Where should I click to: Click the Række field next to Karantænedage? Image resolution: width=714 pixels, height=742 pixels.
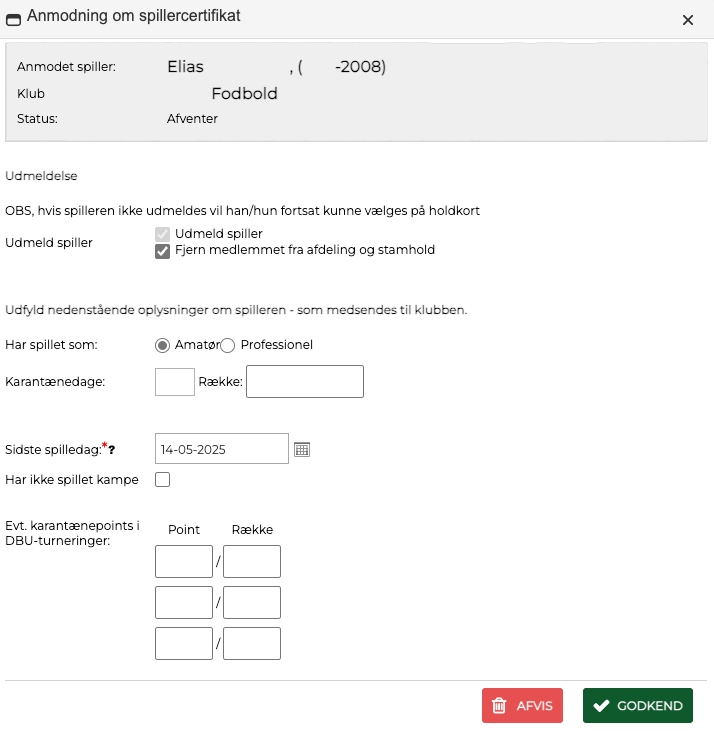pyautogui.click(x=304, y=381)
